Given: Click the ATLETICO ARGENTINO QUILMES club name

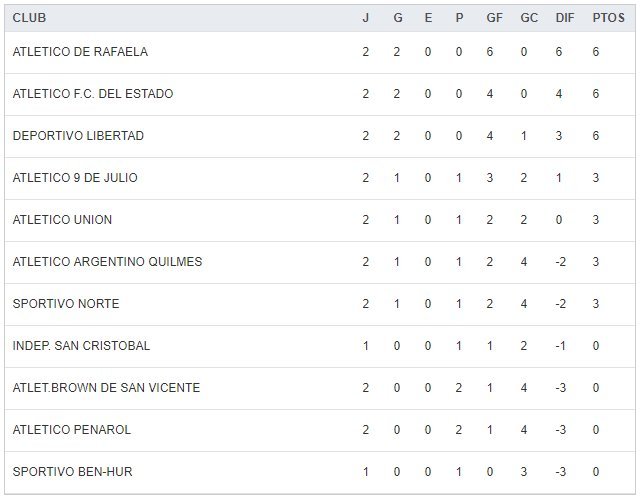Looking at the screenshot, I should point(107,262).
